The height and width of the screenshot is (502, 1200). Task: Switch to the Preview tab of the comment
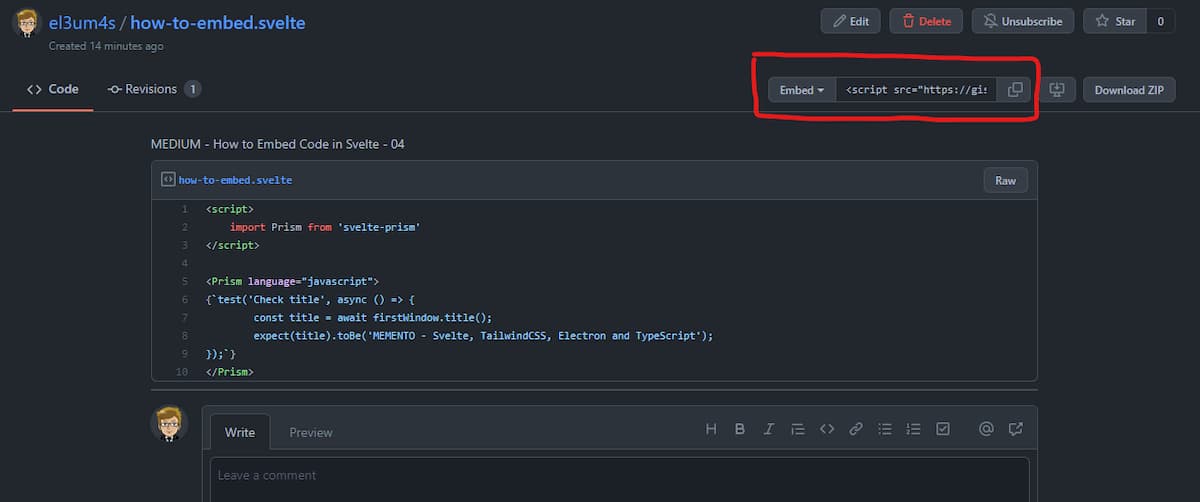311,432
